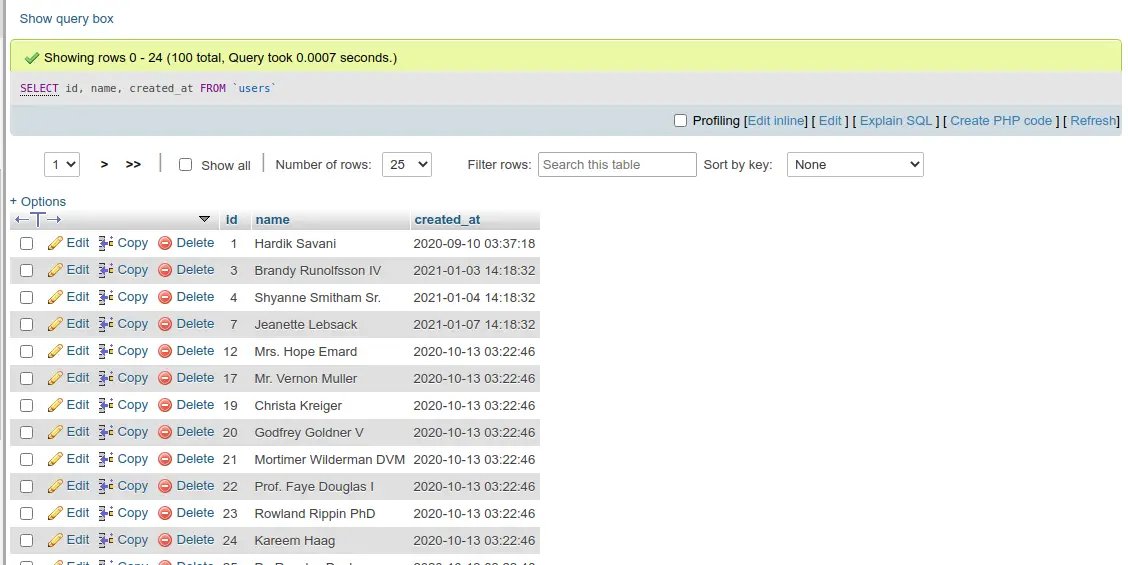Screen dimensions: 1128x565
Task: Open the page number selector dropdown
Action: pos(62,165)
